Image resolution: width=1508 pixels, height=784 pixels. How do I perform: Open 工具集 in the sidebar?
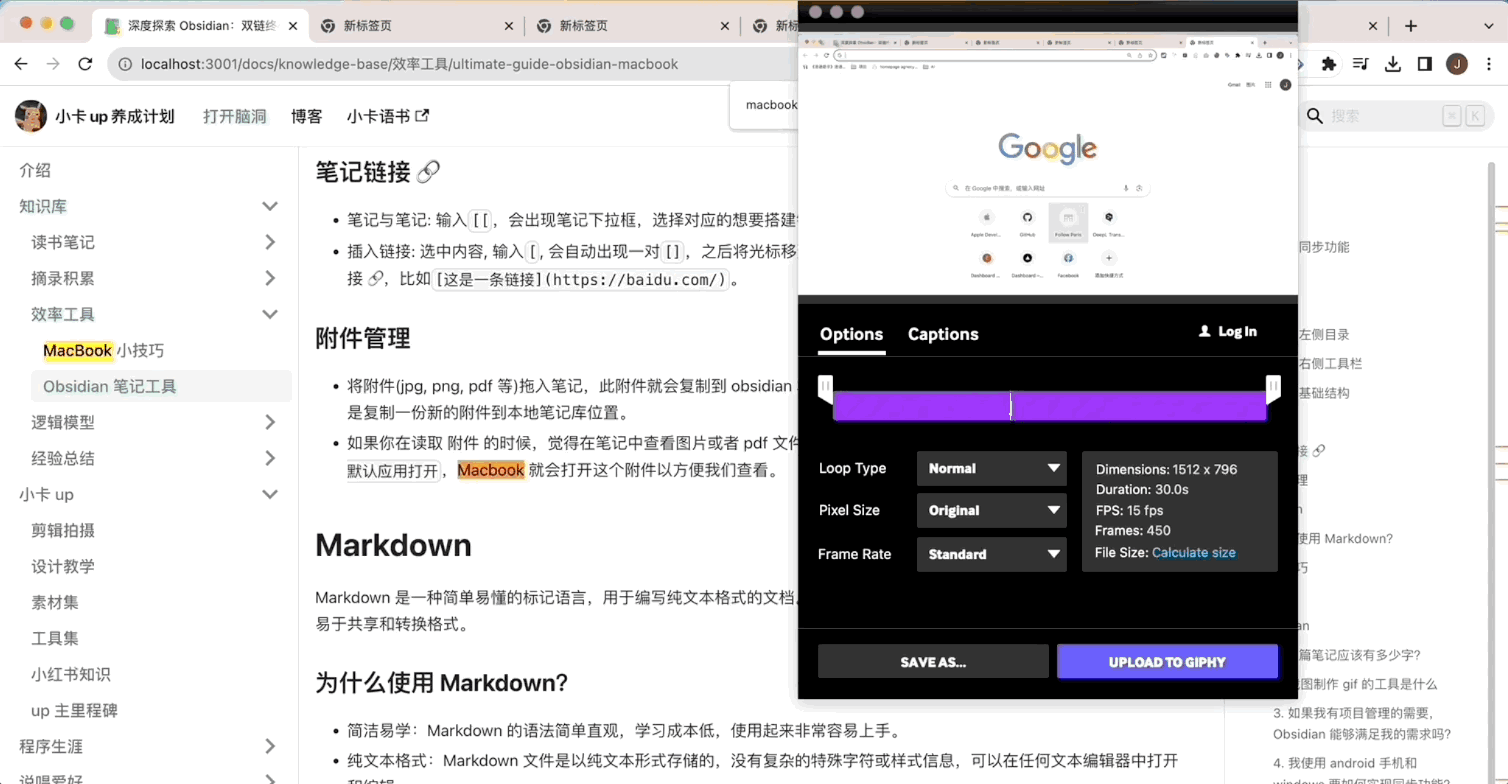coord(55,638)
